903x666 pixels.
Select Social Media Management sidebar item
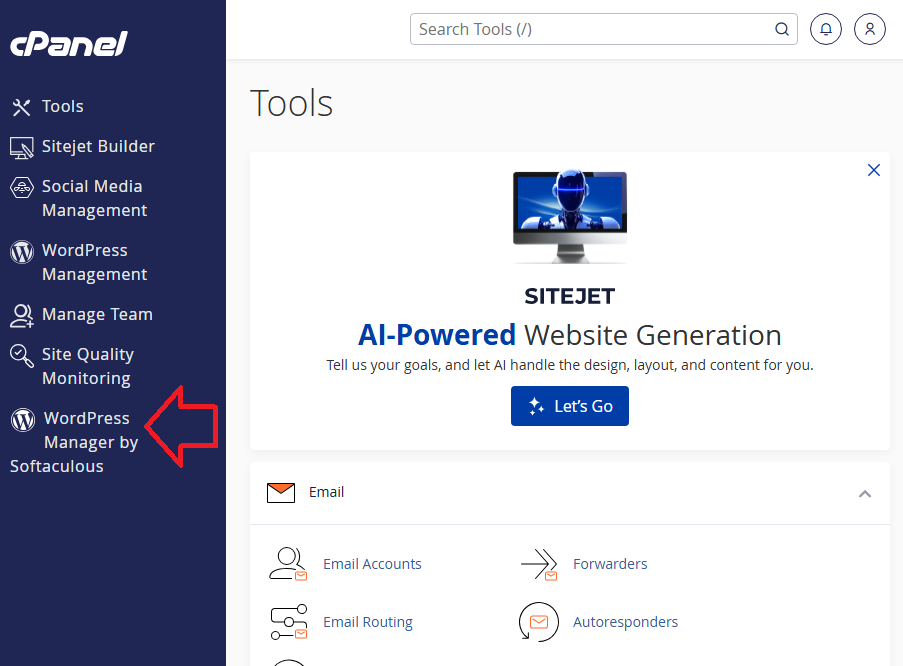[93, 198]
